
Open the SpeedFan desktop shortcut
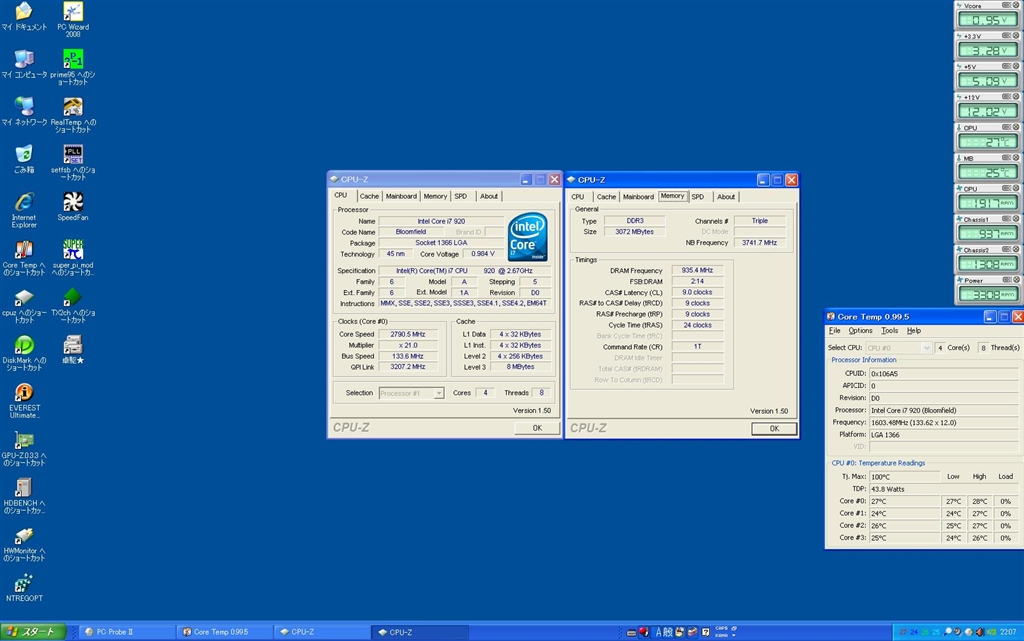tap(73, 203)
